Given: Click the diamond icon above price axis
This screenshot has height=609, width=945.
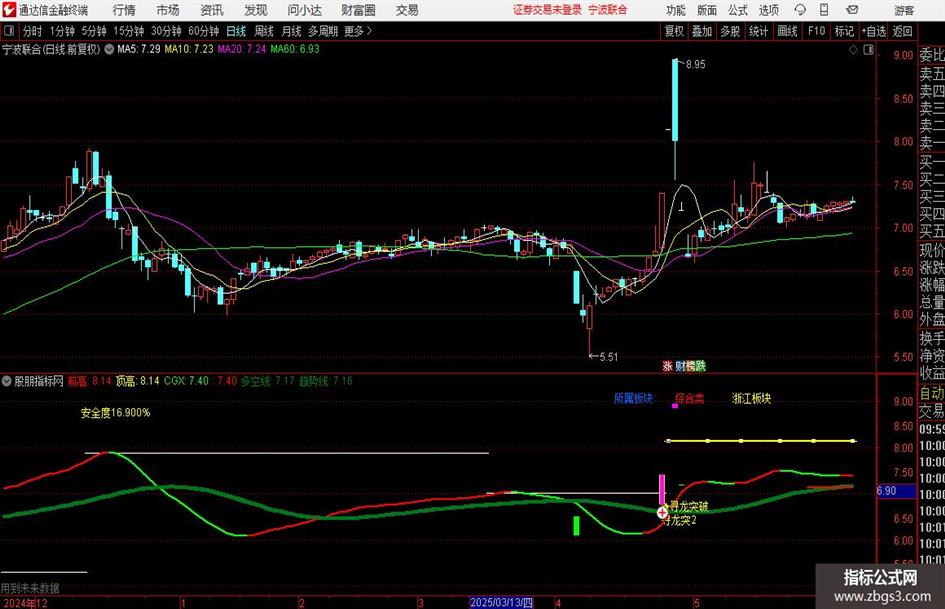Looking at the screenshot, I should [x=853, y=50].
